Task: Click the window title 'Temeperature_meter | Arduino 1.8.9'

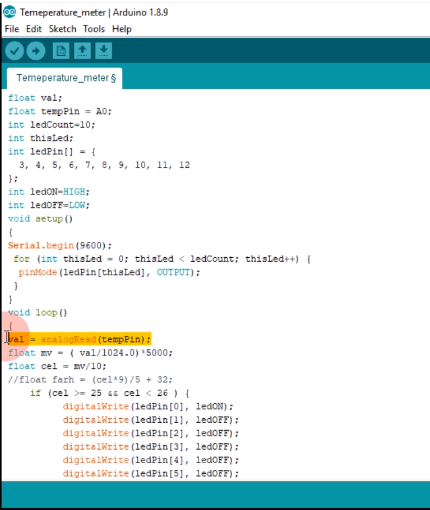Action: pos(94,13)
